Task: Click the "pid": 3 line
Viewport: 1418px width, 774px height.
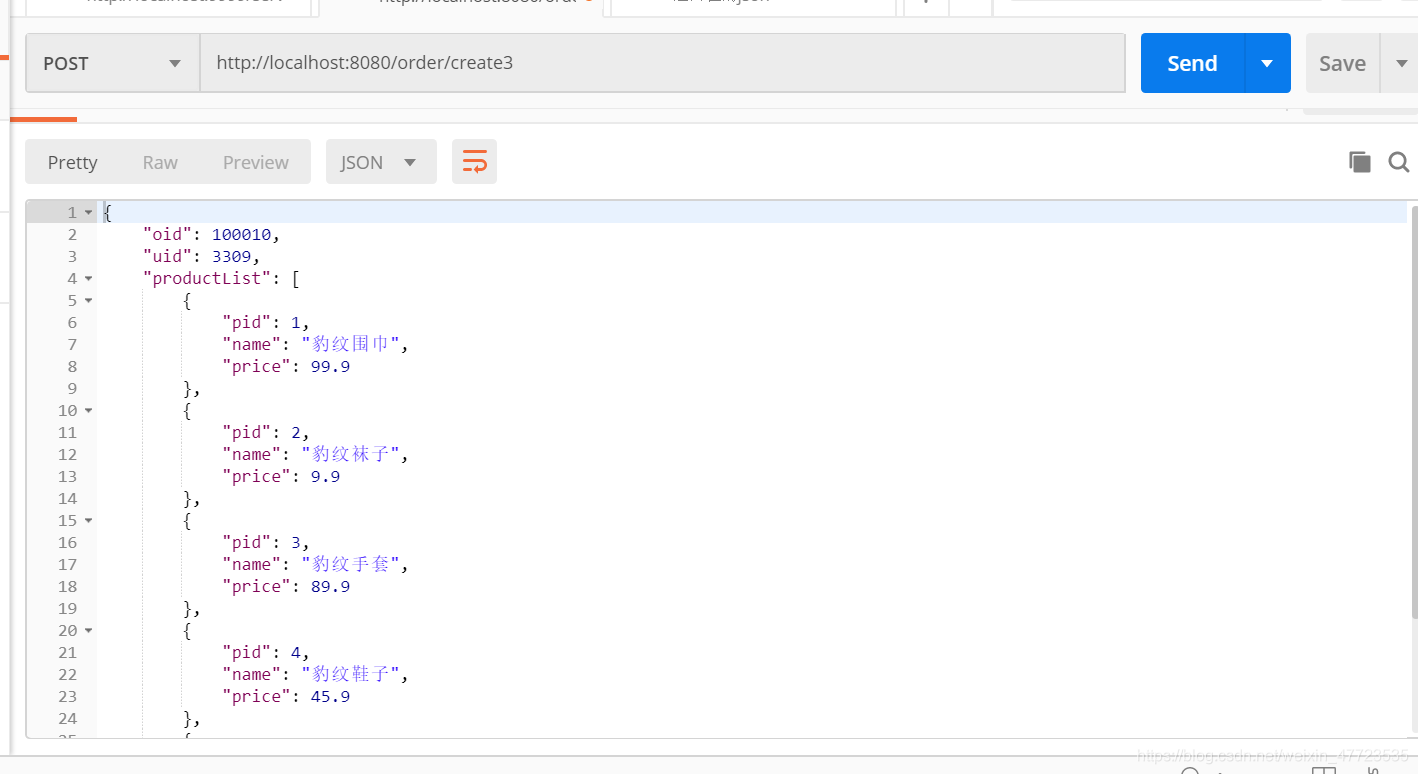Action: tap(266, 543)
